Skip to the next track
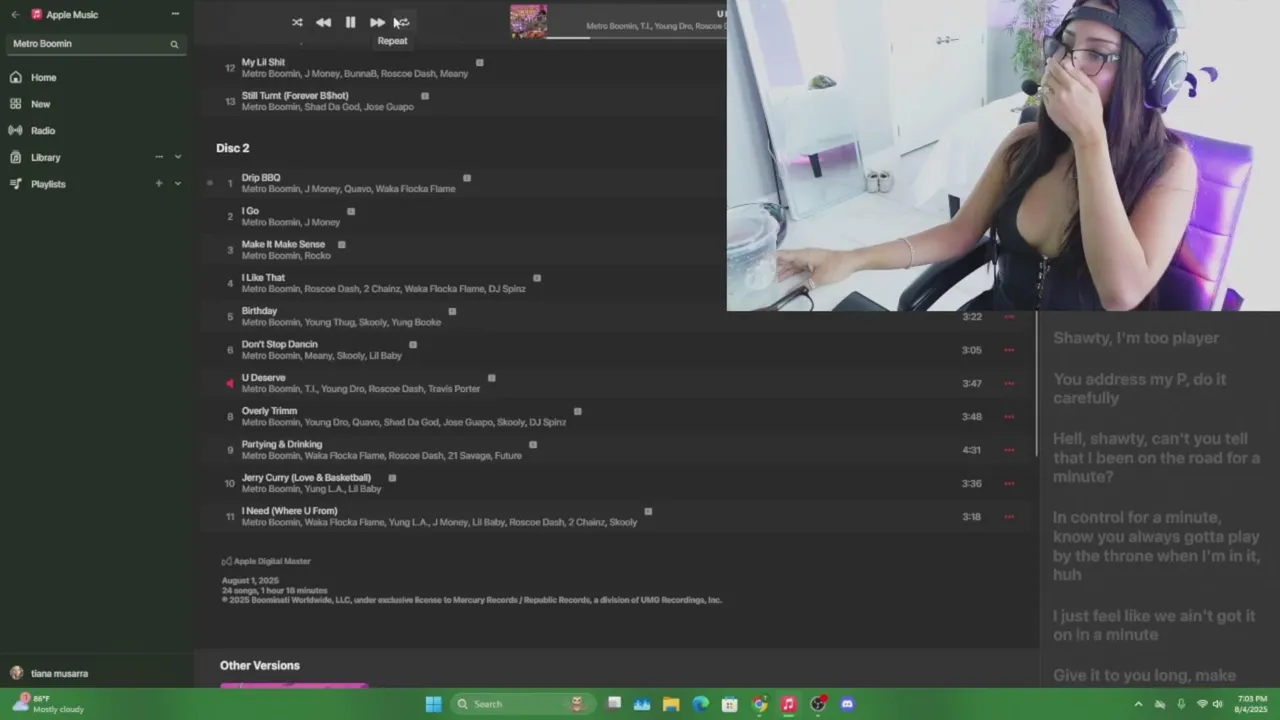1280x720 pixels. pos(377,22)
